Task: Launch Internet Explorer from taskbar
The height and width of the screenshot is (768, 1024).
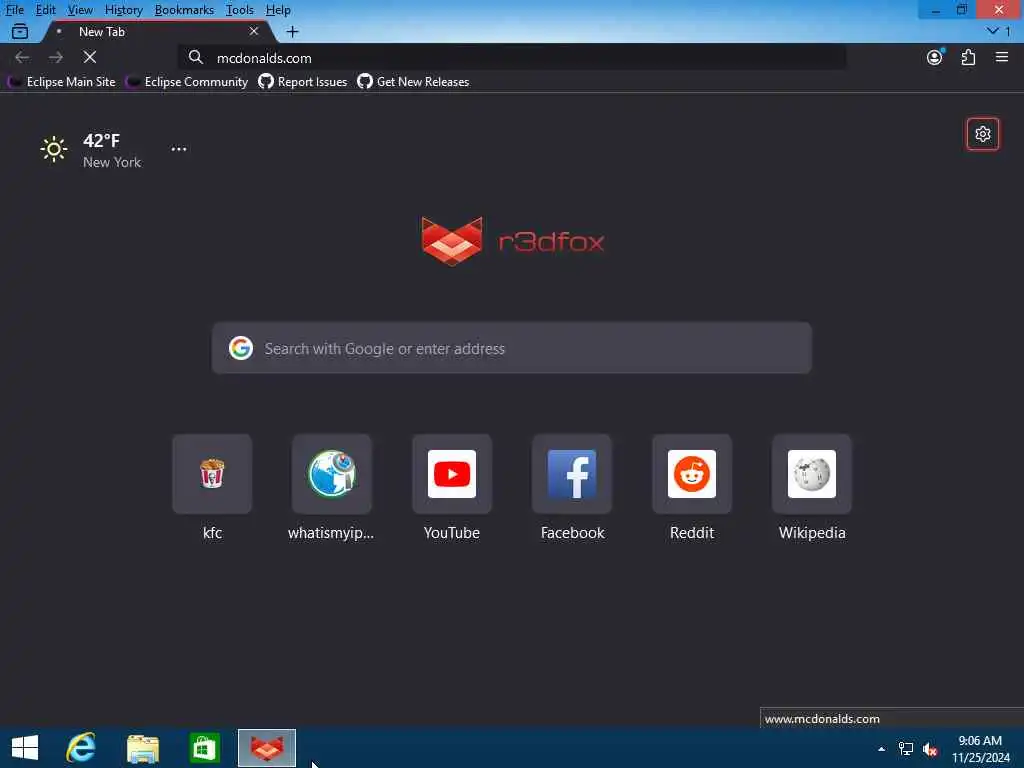Action: coord(81,748)
